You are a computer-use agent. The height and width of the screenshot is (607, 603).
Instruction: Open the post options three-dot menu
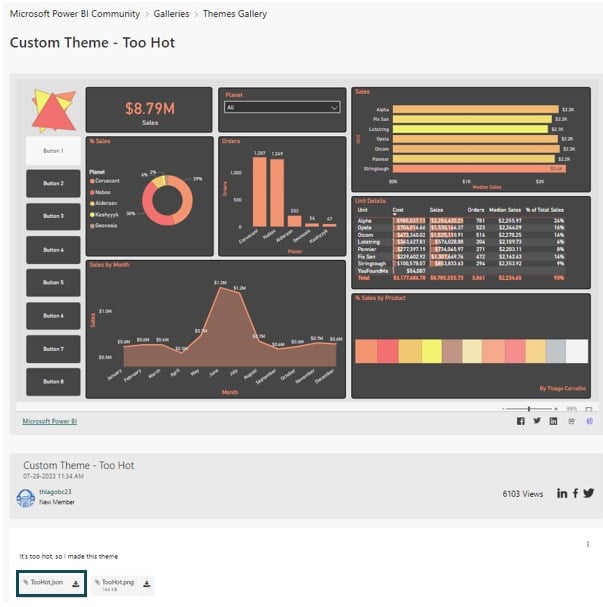tap(588, 544)
